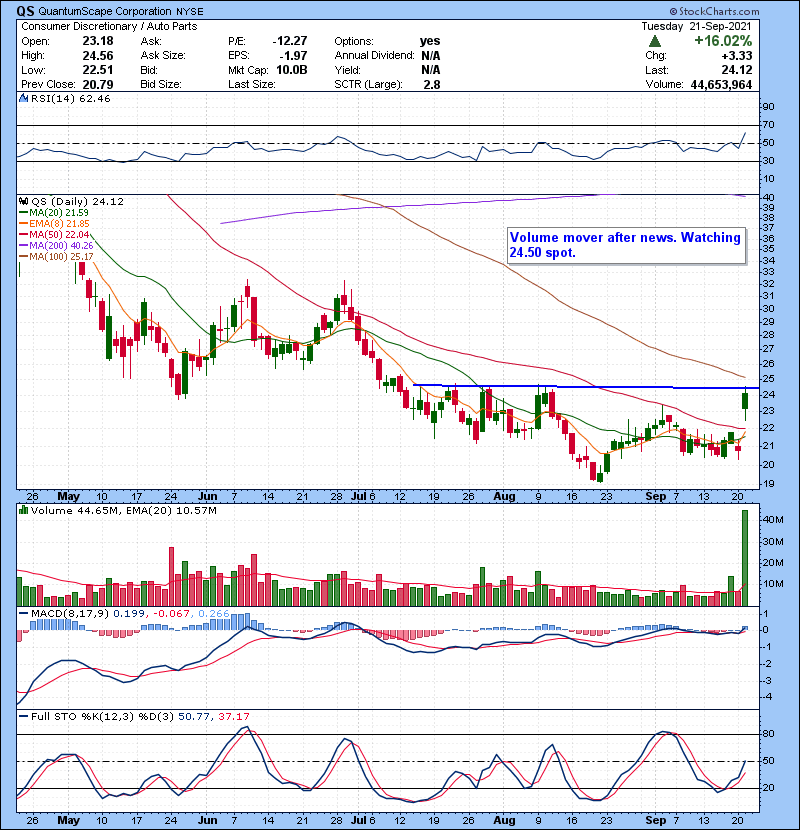This screenshot has height=830, width=800.
Task: Click the NYSE exchange label
Action: pos(189,11)
